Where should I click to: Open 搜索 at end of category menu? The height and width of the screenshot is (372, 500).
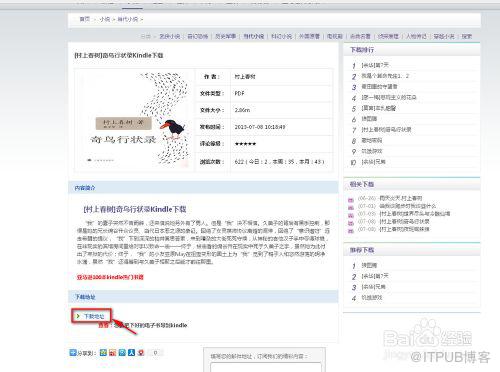point(467,36)
